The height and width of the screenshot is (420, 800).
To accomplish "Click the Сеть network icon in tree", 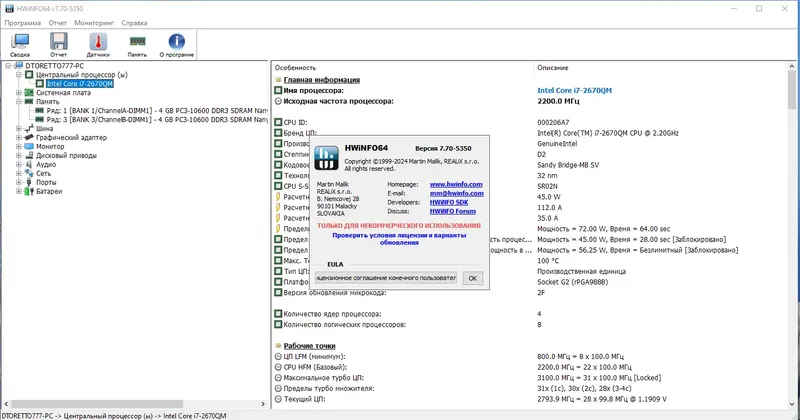I will (x=29, y=173).
